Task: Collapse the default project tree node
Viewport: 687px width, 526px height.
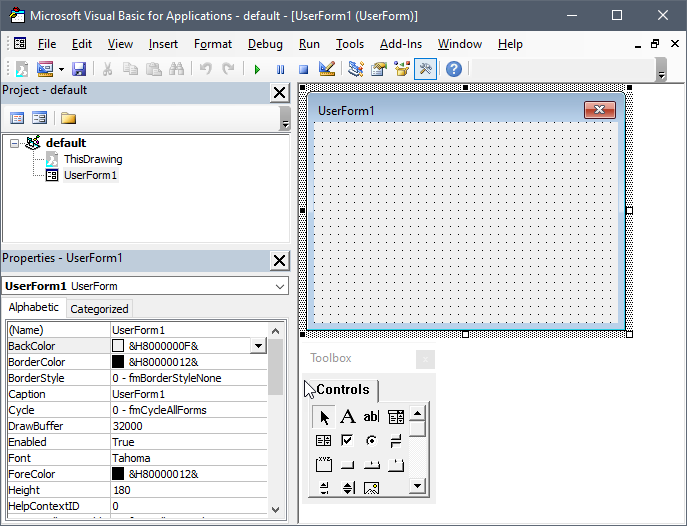Action: click(14, 143)
